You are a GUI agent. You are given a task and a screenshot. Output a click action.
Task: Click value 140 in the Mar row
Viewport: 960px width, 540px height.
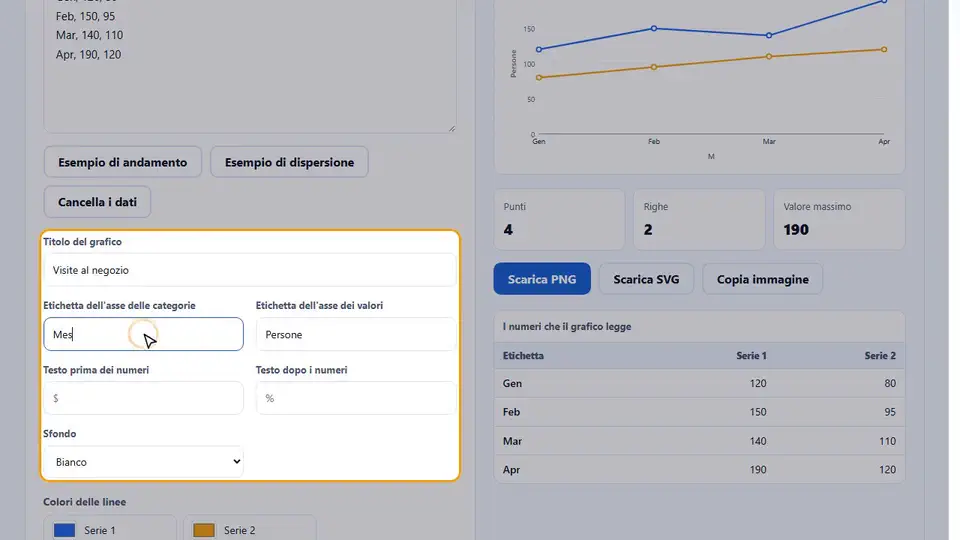[758, 441]
